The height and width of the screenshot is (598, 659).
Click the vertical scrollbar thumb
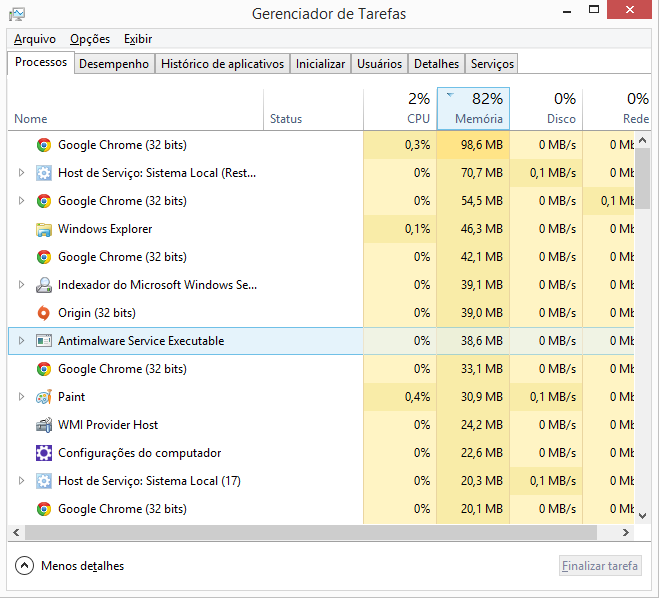(x=642, y=179)
